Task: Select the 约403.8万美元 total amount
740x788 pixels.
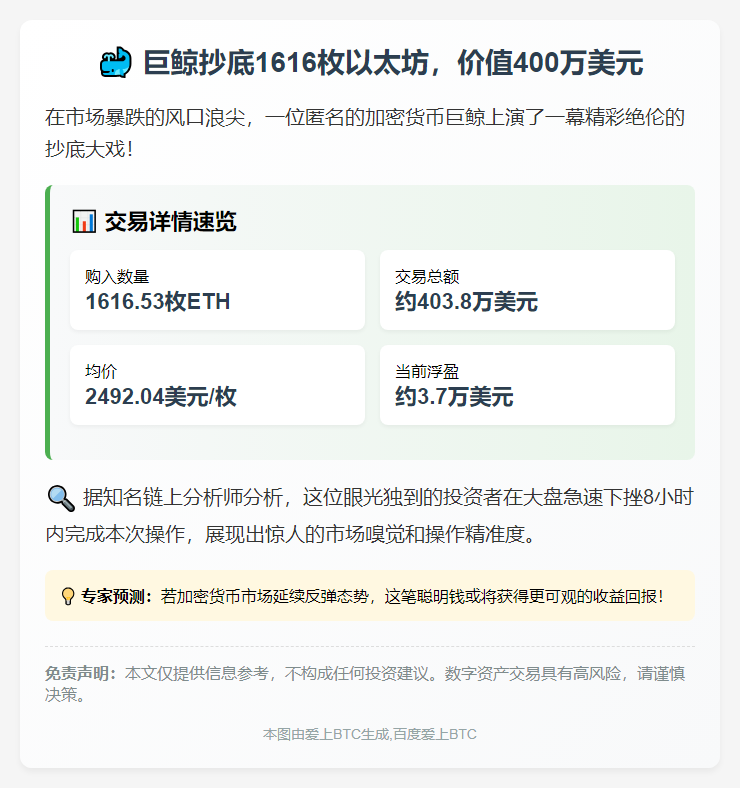Action: coord(466,302)
